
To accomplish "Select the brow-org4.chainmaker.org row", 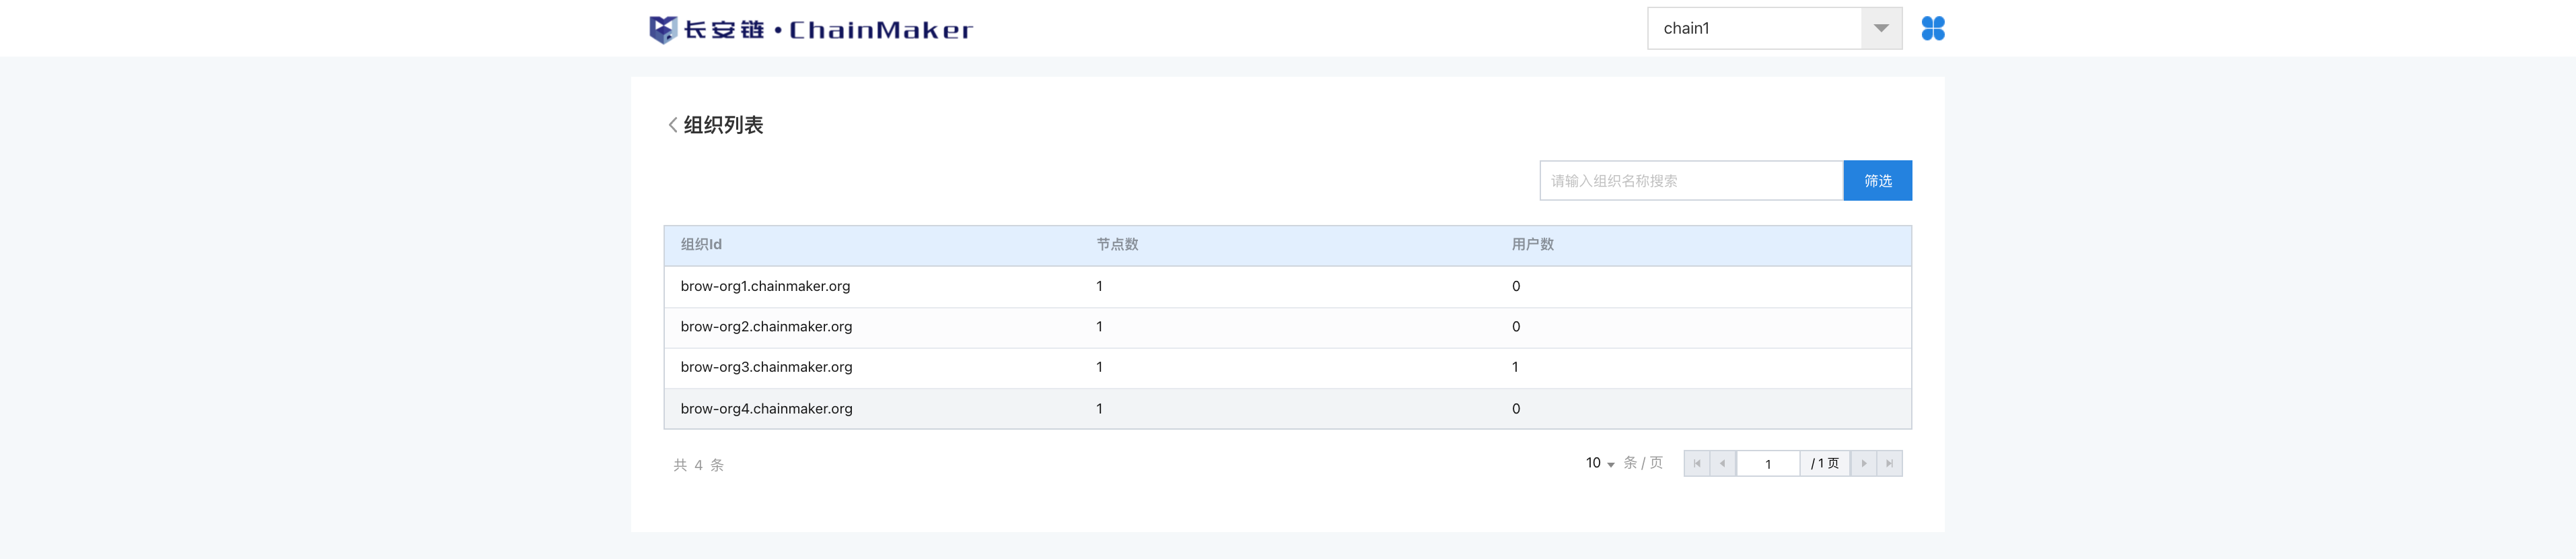I will point(766,409).
